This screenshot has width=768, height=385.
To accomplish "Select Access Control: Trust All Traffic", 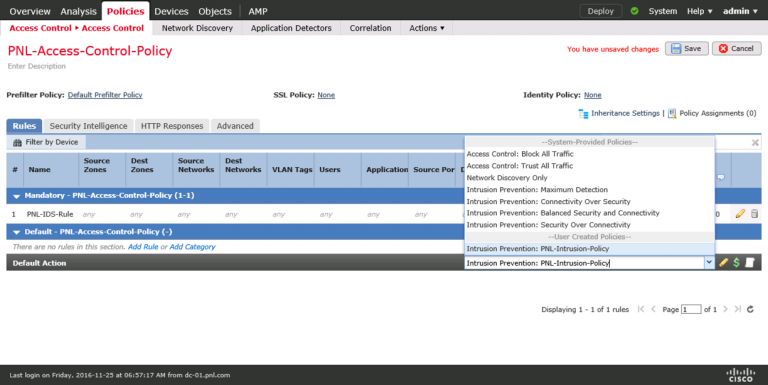I will click(x=589, y=166).
